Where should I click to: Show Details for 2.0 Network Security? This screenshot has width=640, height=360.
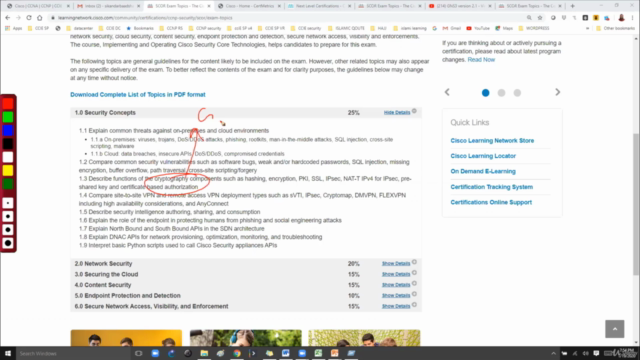(396, 263)
